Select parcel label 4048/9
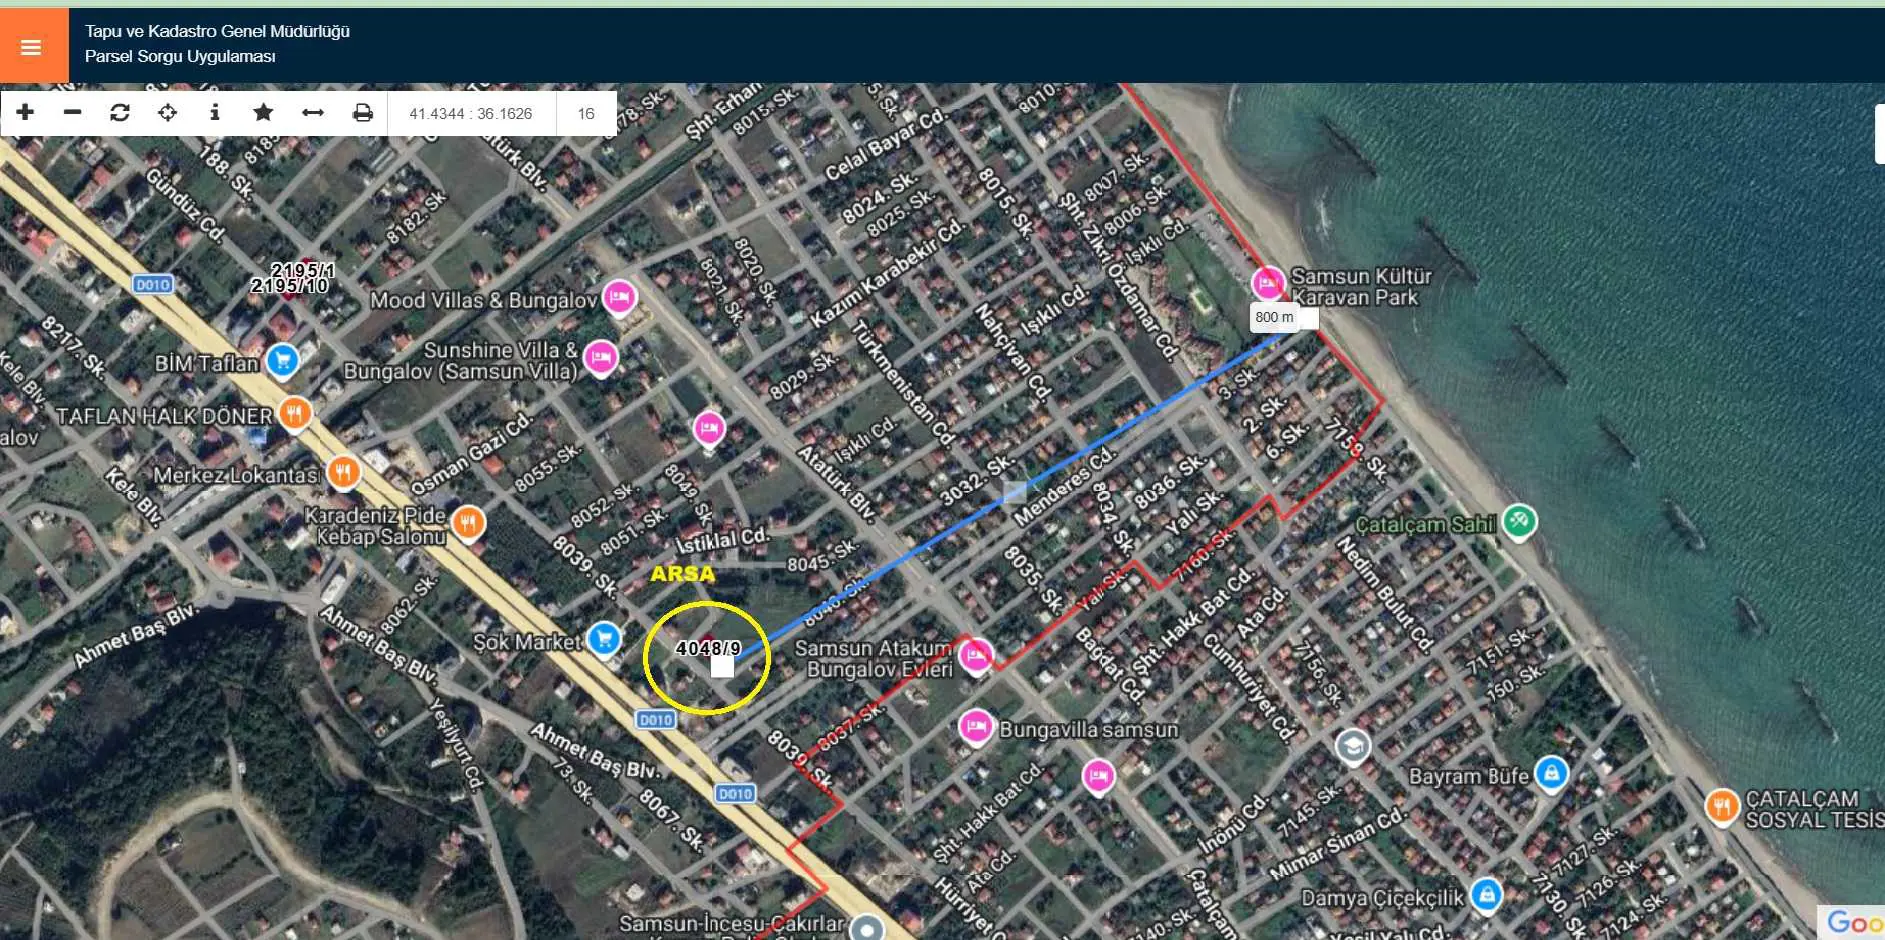The image size is (1885, 940). [x=708, y=648]
